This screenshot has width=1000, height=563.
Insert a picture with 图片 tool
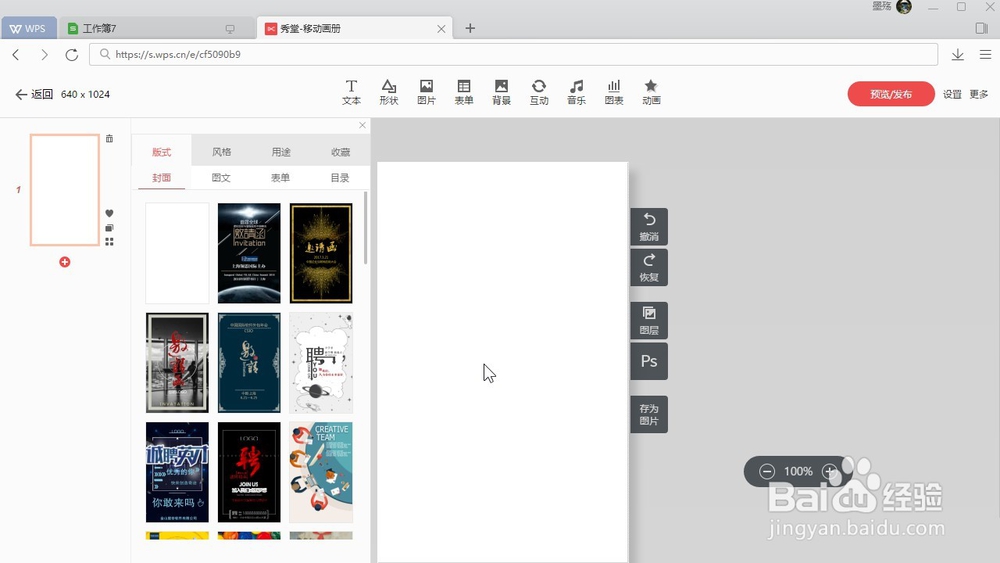pos(426,92)
